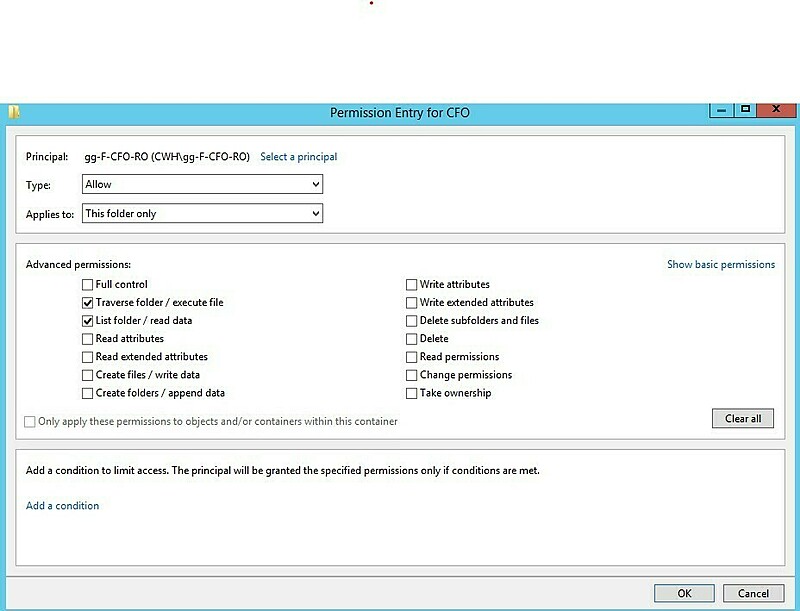Image resolution: width=800 pixels, height=611 pixels.
Task: Enable Create files / write data
Action: pos(87,375)
